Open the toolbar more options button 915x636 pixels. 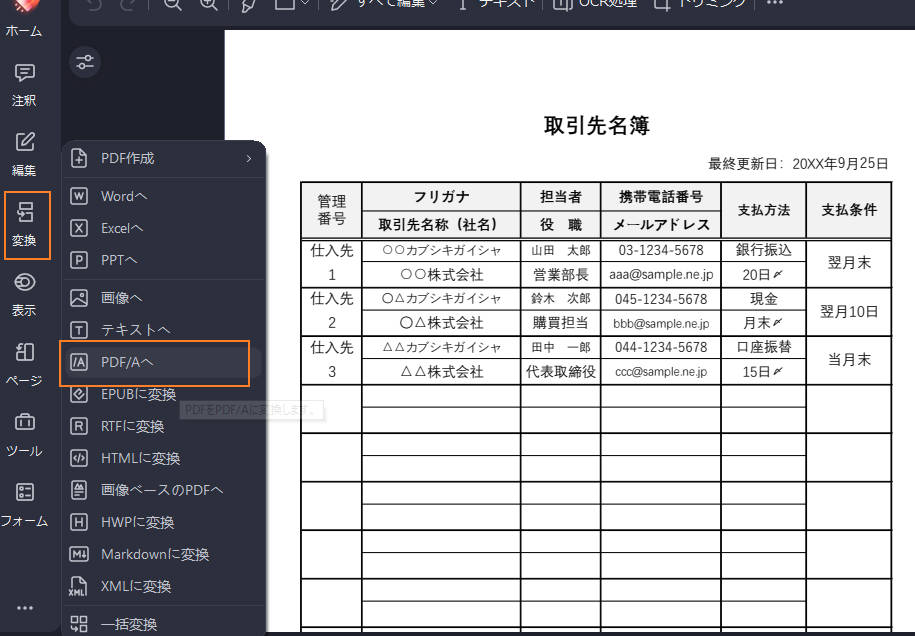pyautogui.click(x=775, y=5)
